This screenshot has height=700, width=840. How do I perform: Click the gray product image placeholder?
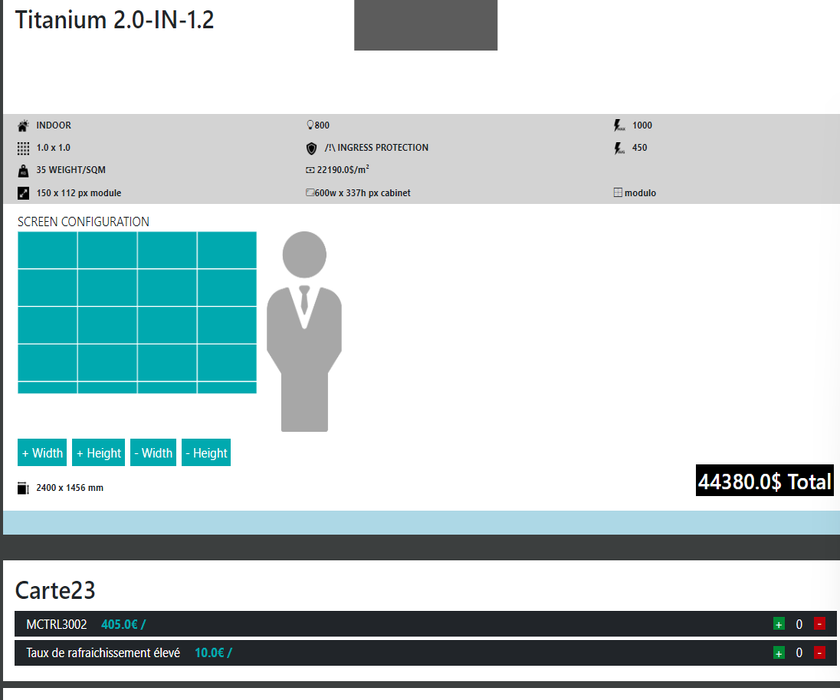click(x=425, y=25)
